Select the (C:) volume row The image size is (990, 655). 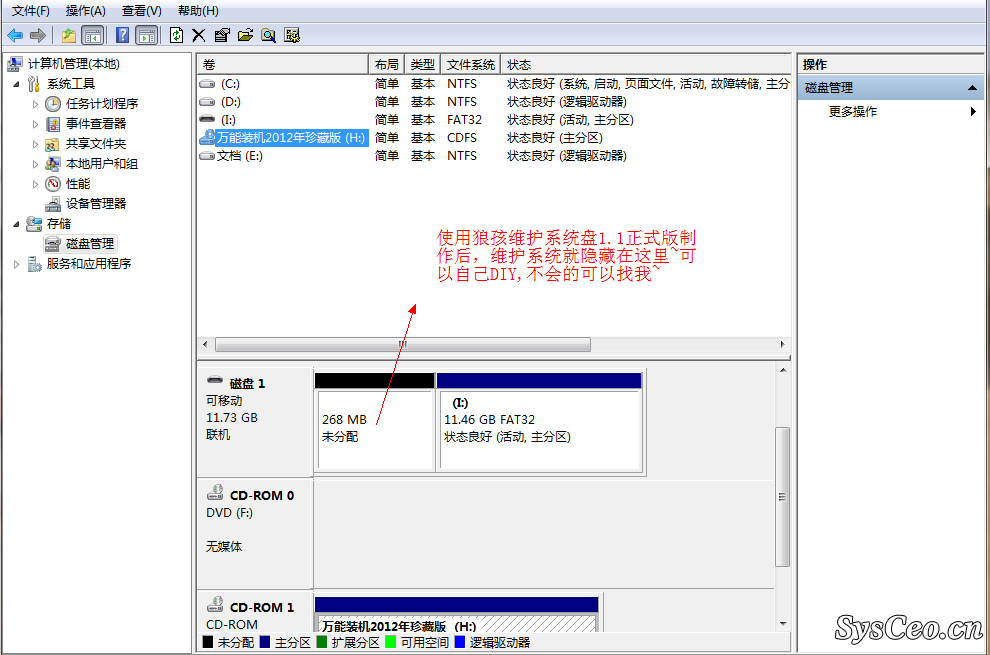[x=494, y=83]
